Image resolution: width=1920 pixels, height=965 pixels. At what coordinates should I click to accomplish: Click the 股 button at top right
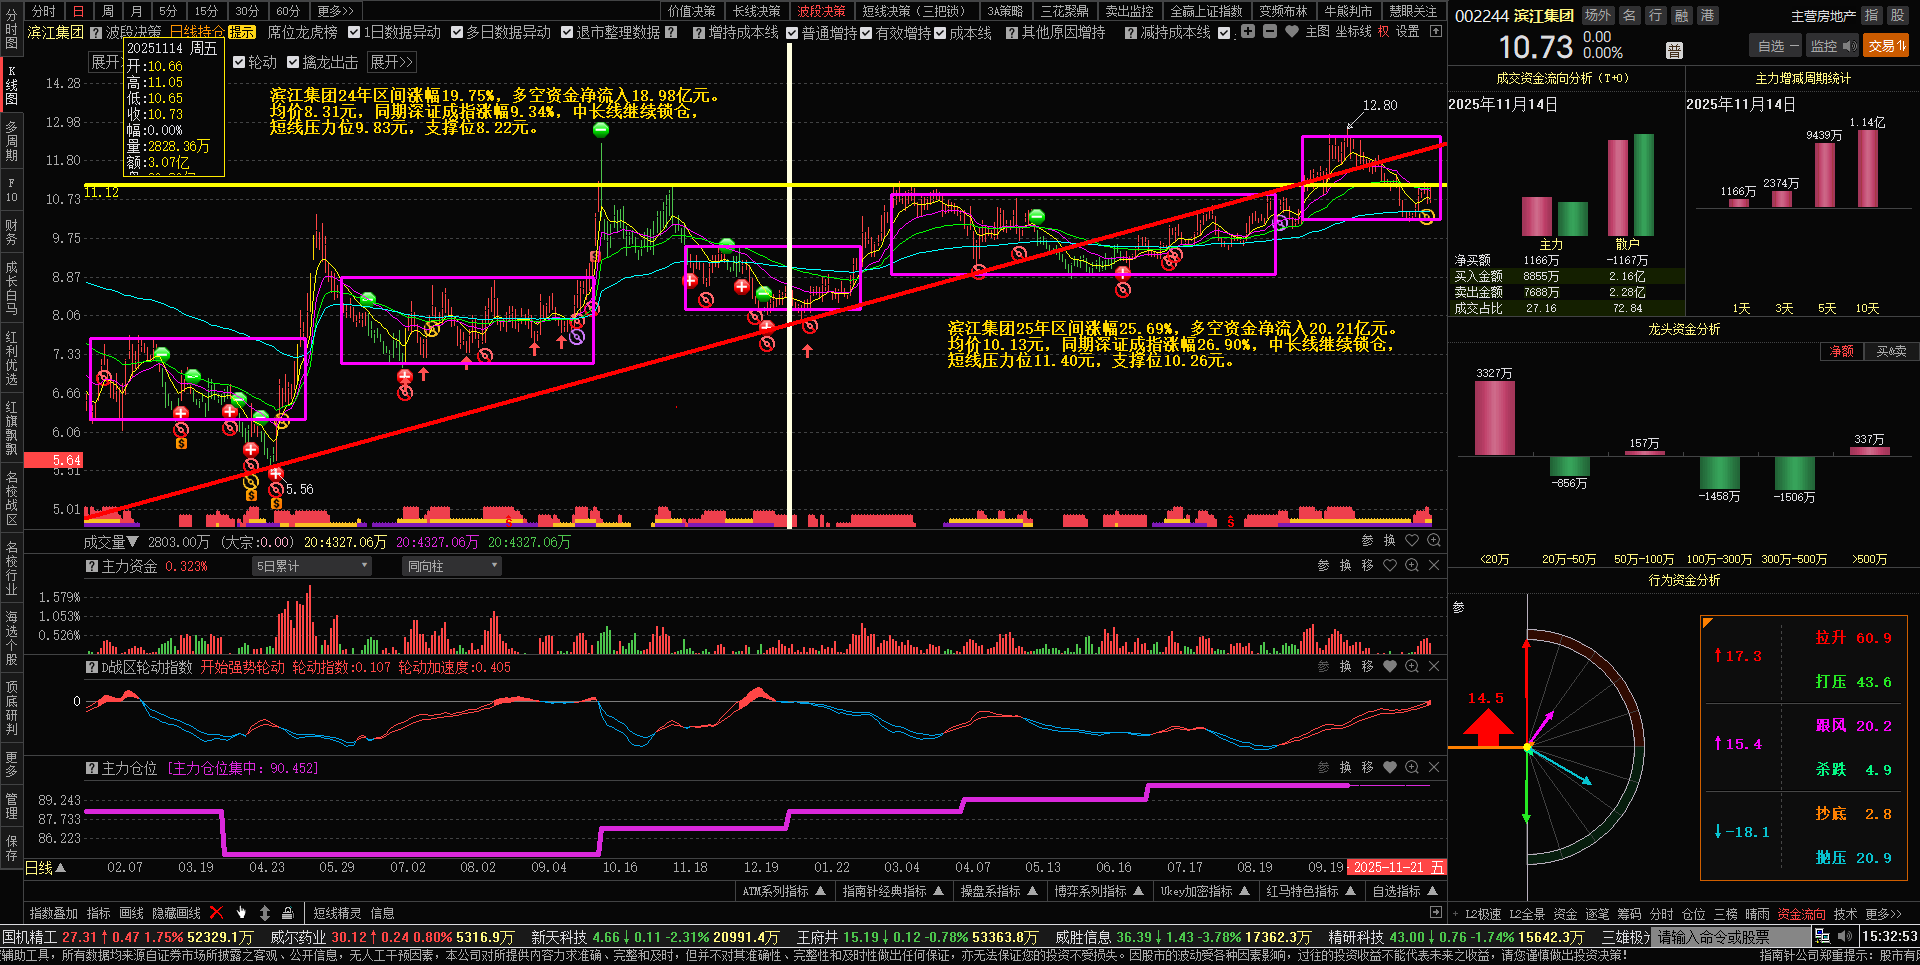(1897, 15)
